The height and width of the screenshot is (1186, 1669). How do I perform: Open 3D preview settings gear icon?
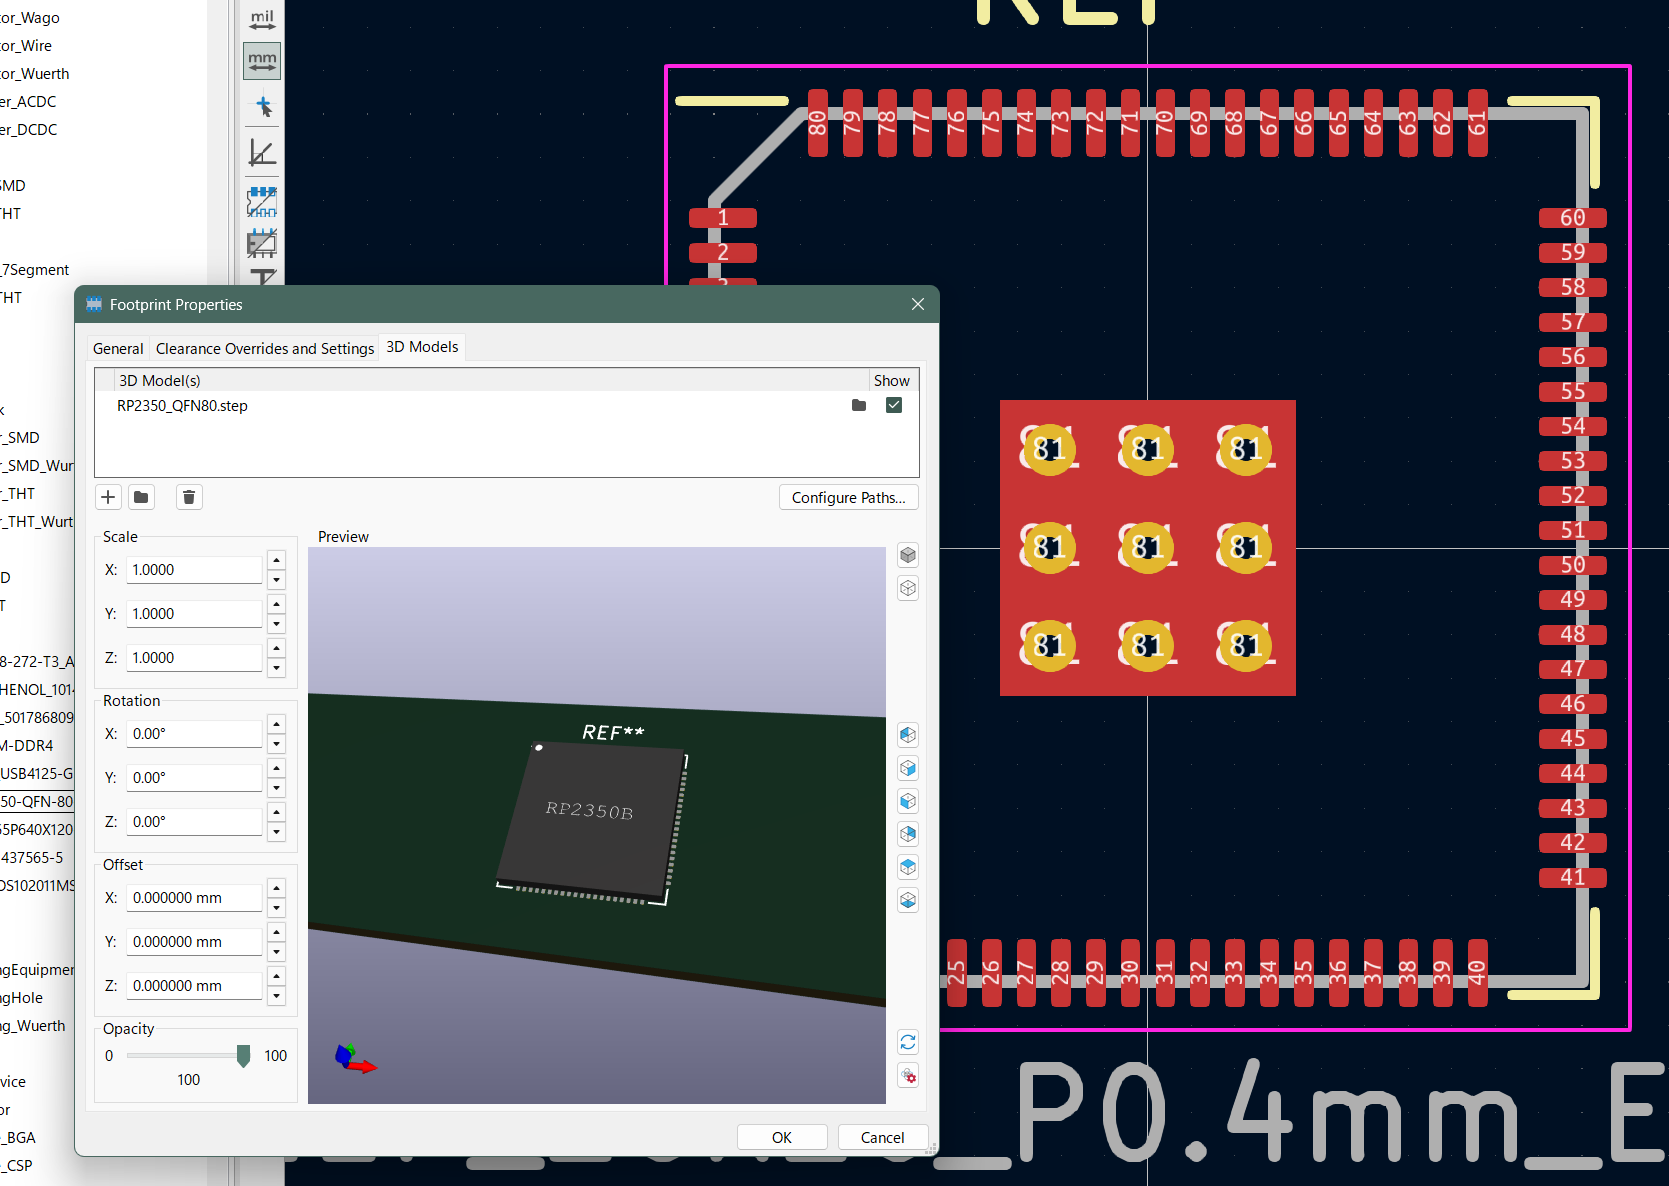click(x=908, y=1077)
